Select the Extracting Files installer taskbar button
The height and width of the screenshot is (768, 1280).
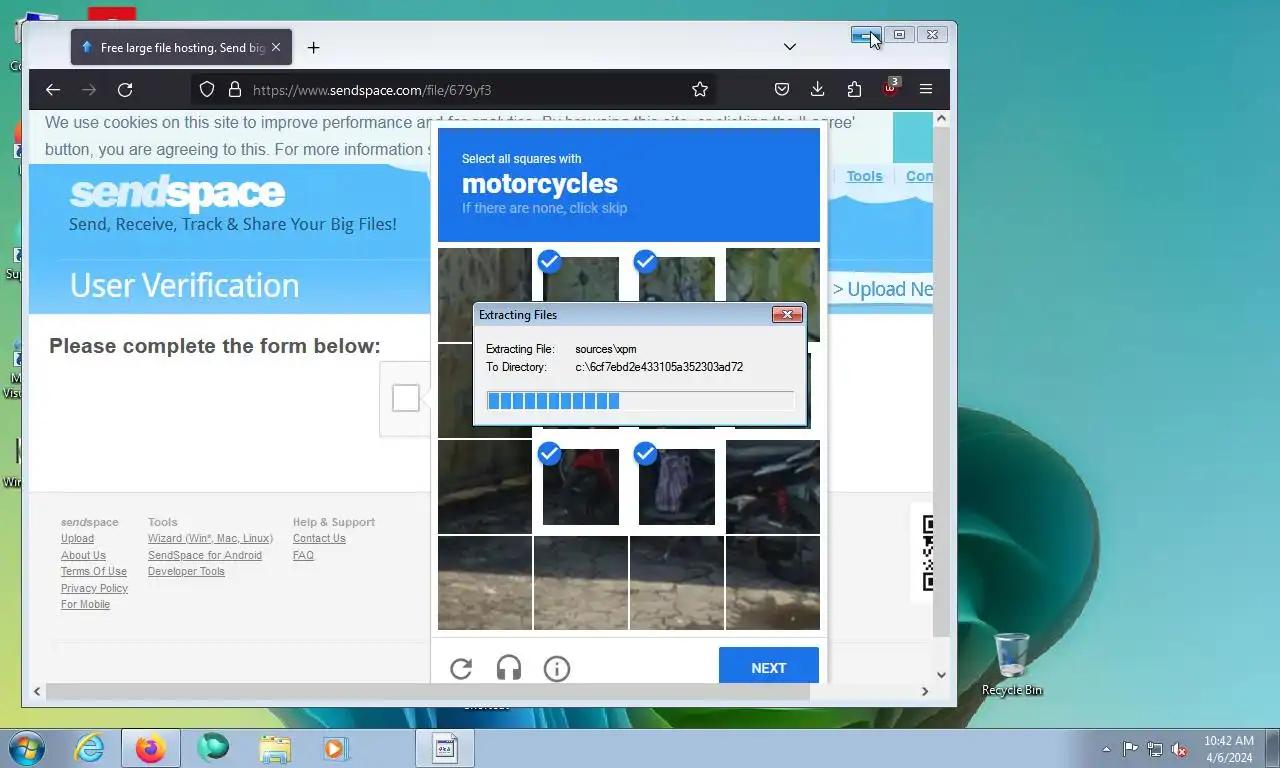pyautogui.click(x=445, y=748)
